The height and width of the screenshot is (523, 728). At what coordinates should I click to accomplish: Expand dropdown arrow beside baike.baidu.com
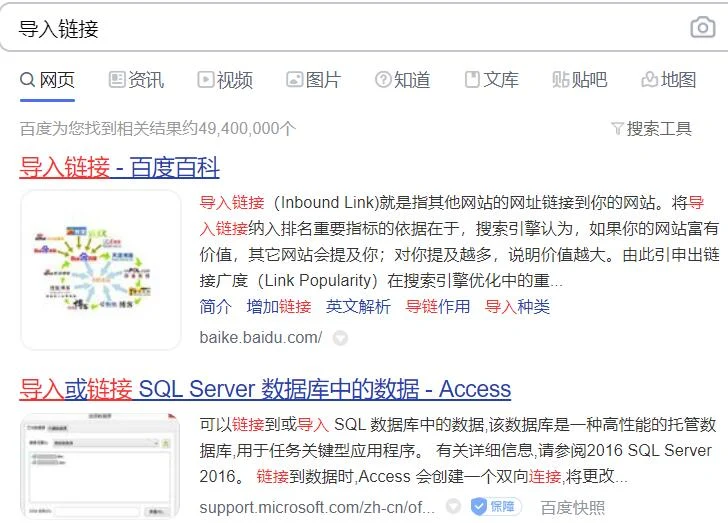point(340,338)
